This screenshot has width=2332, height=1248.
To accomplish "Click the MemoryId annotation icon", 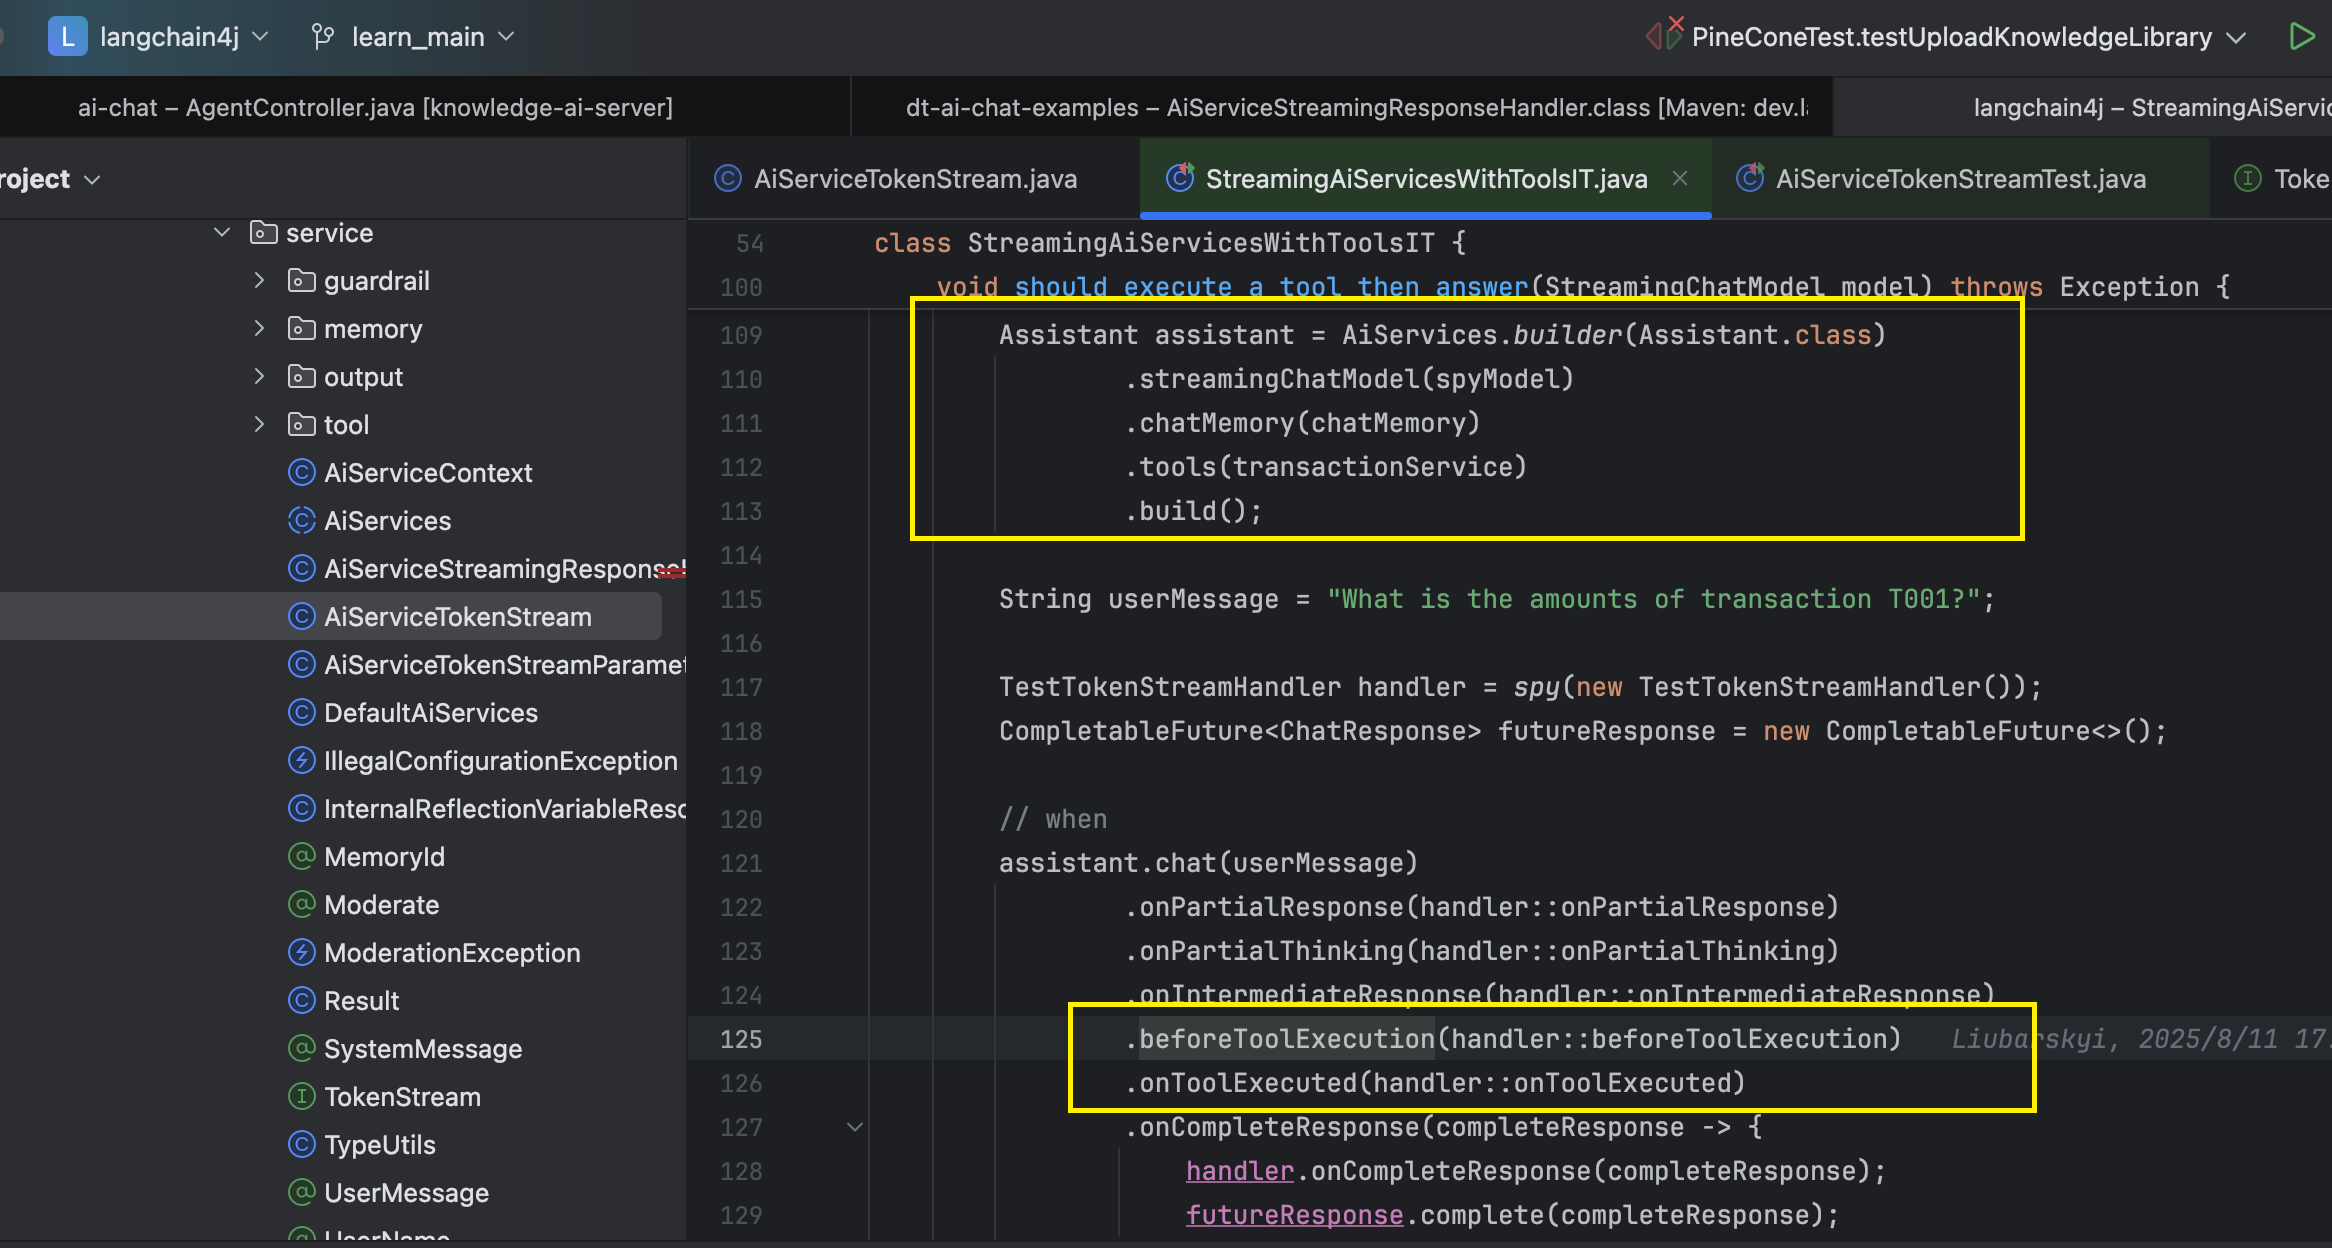I will pyautogui.click(x=301, y=857).
